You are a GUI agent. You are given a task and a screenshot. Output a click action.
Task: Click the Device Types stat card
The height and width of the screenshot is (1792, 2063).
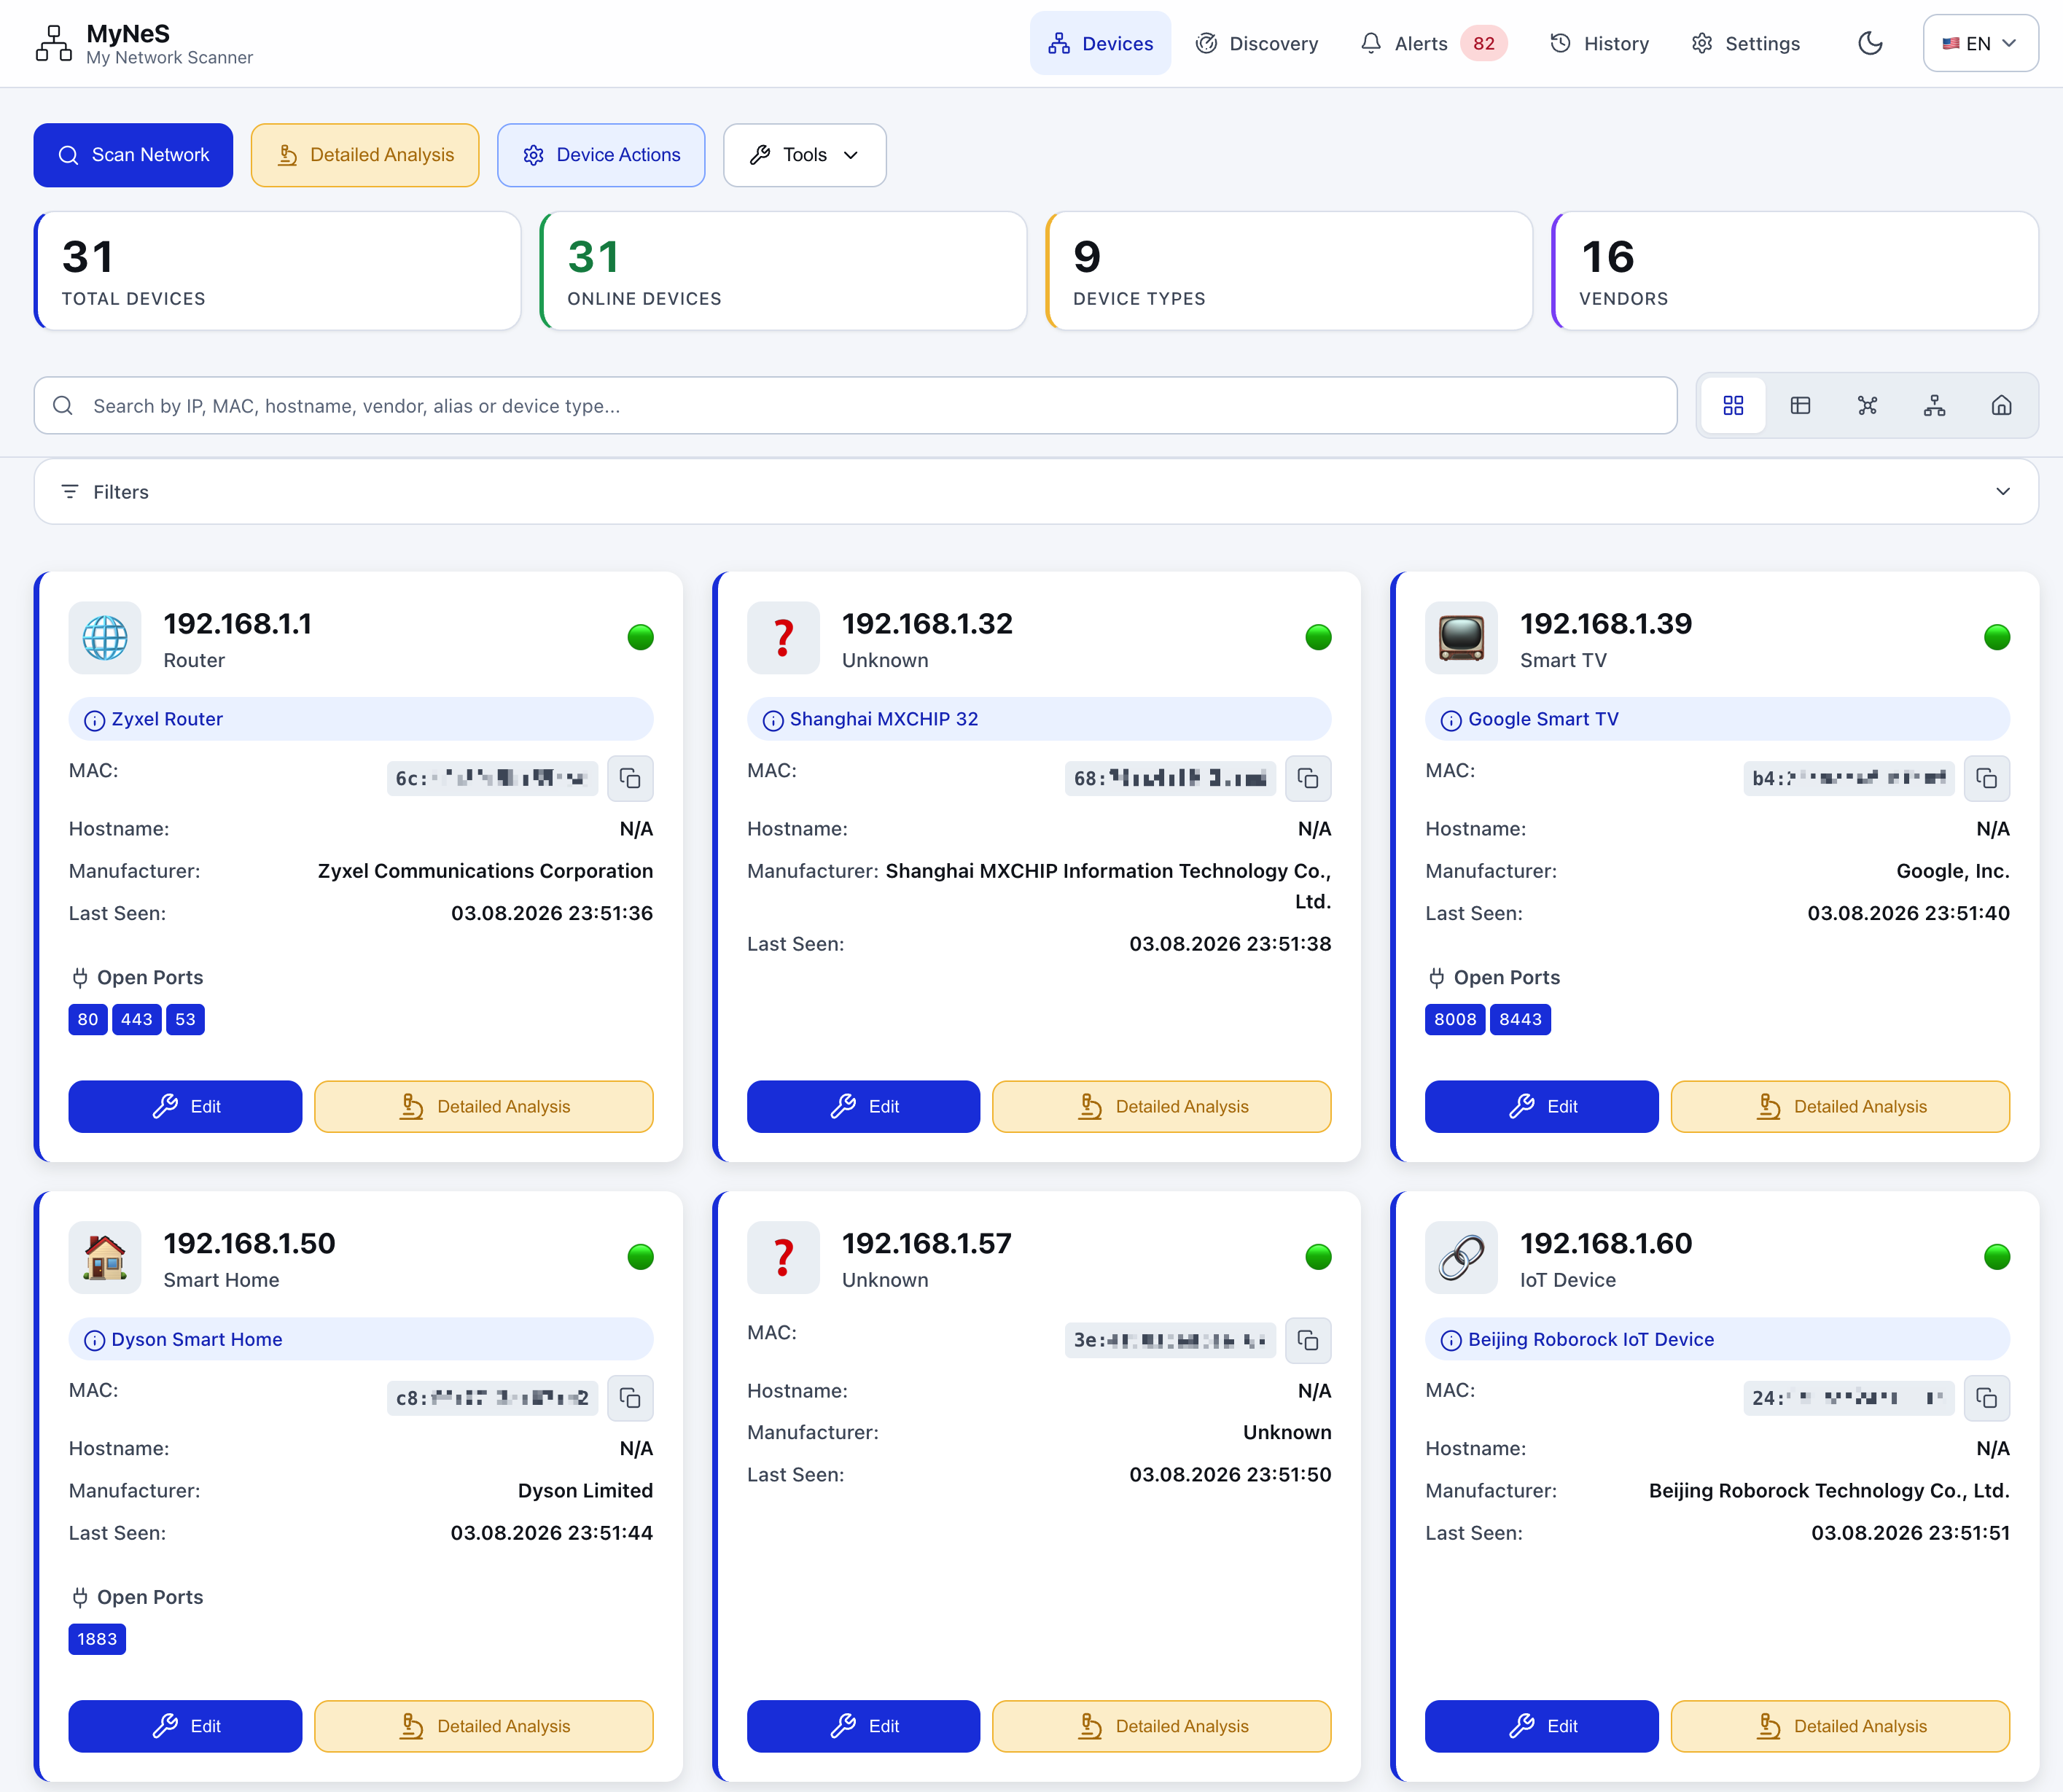coord(1289,270)
